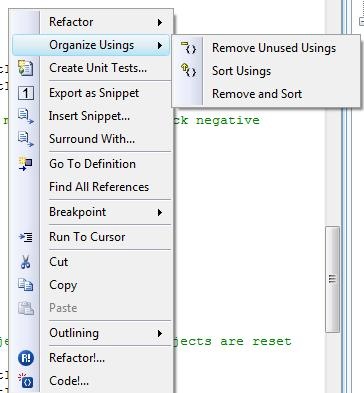Click the vertical scrollbar thumb

tap(332, 279)
